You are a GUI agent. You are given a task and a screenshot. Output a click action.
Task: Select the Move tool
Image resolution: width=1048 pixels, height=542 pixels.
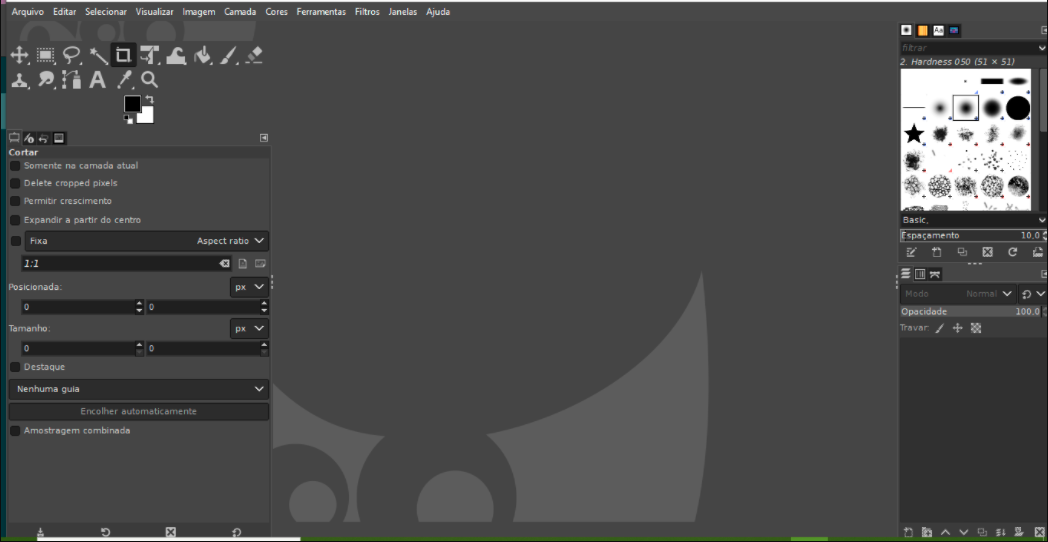19,55
